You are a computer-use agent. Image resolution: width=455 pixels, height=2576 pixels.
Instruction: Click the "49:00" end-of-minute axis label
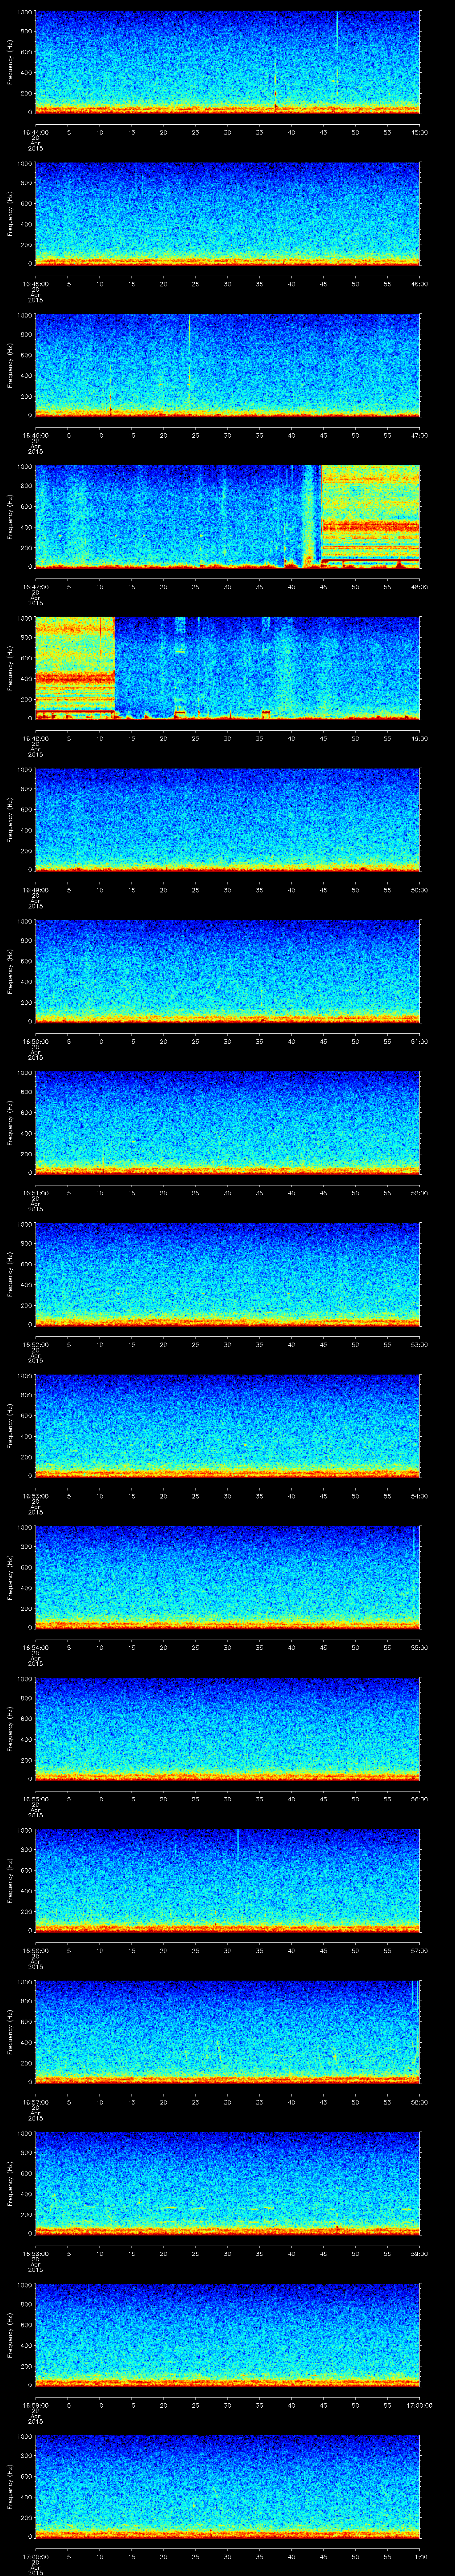420,738
